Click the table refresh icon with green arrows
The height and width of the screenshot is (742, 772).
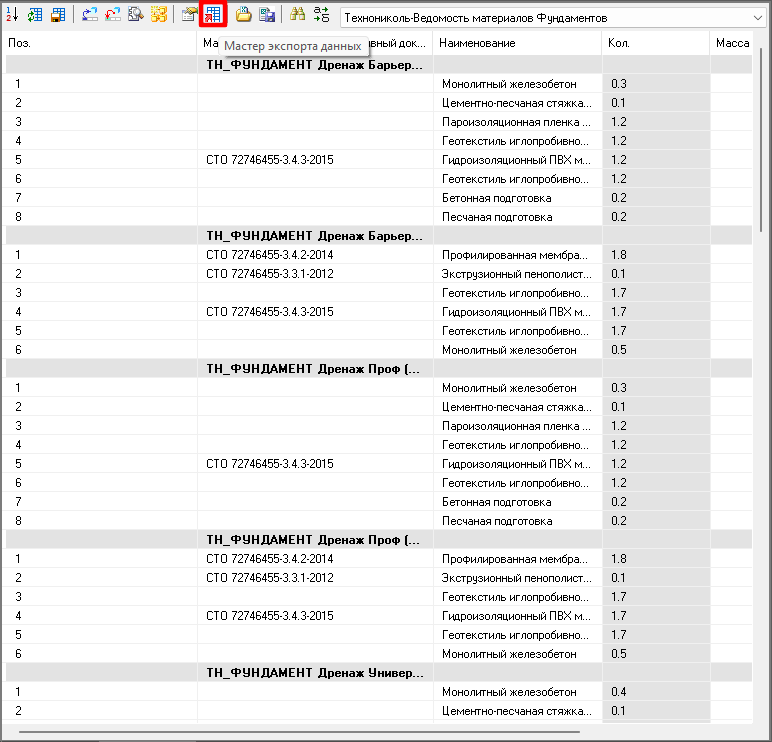click(x=35, y=15)
